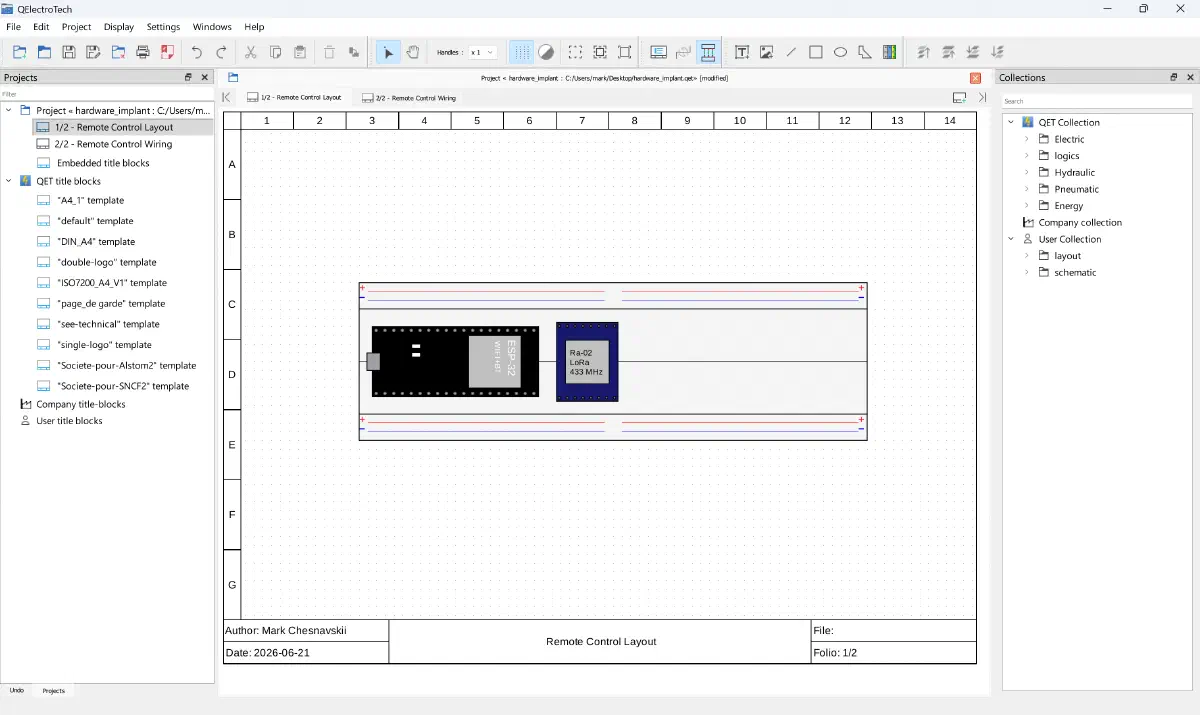Image resolution: width=1200 pixels, height=715 pixels.
Task: Close the project with the red X button
Action: pos(975,77)
